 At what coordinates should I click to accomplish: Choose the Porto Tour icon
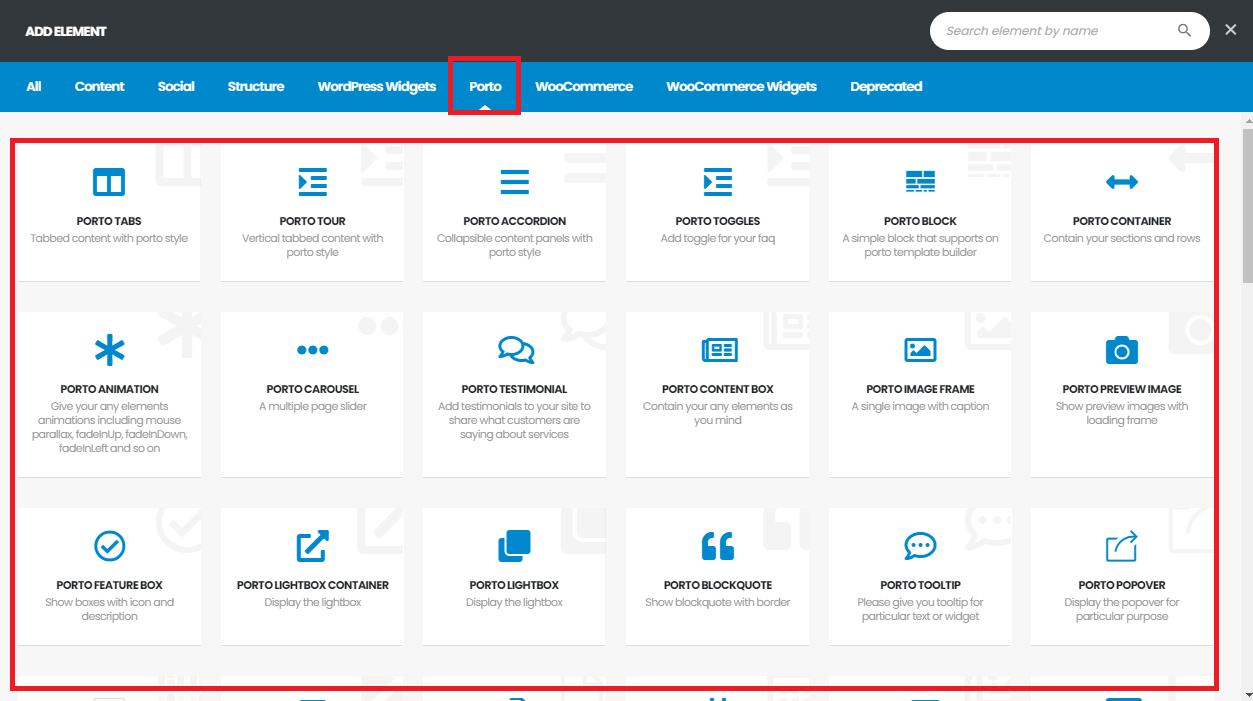tap(312, 182)
